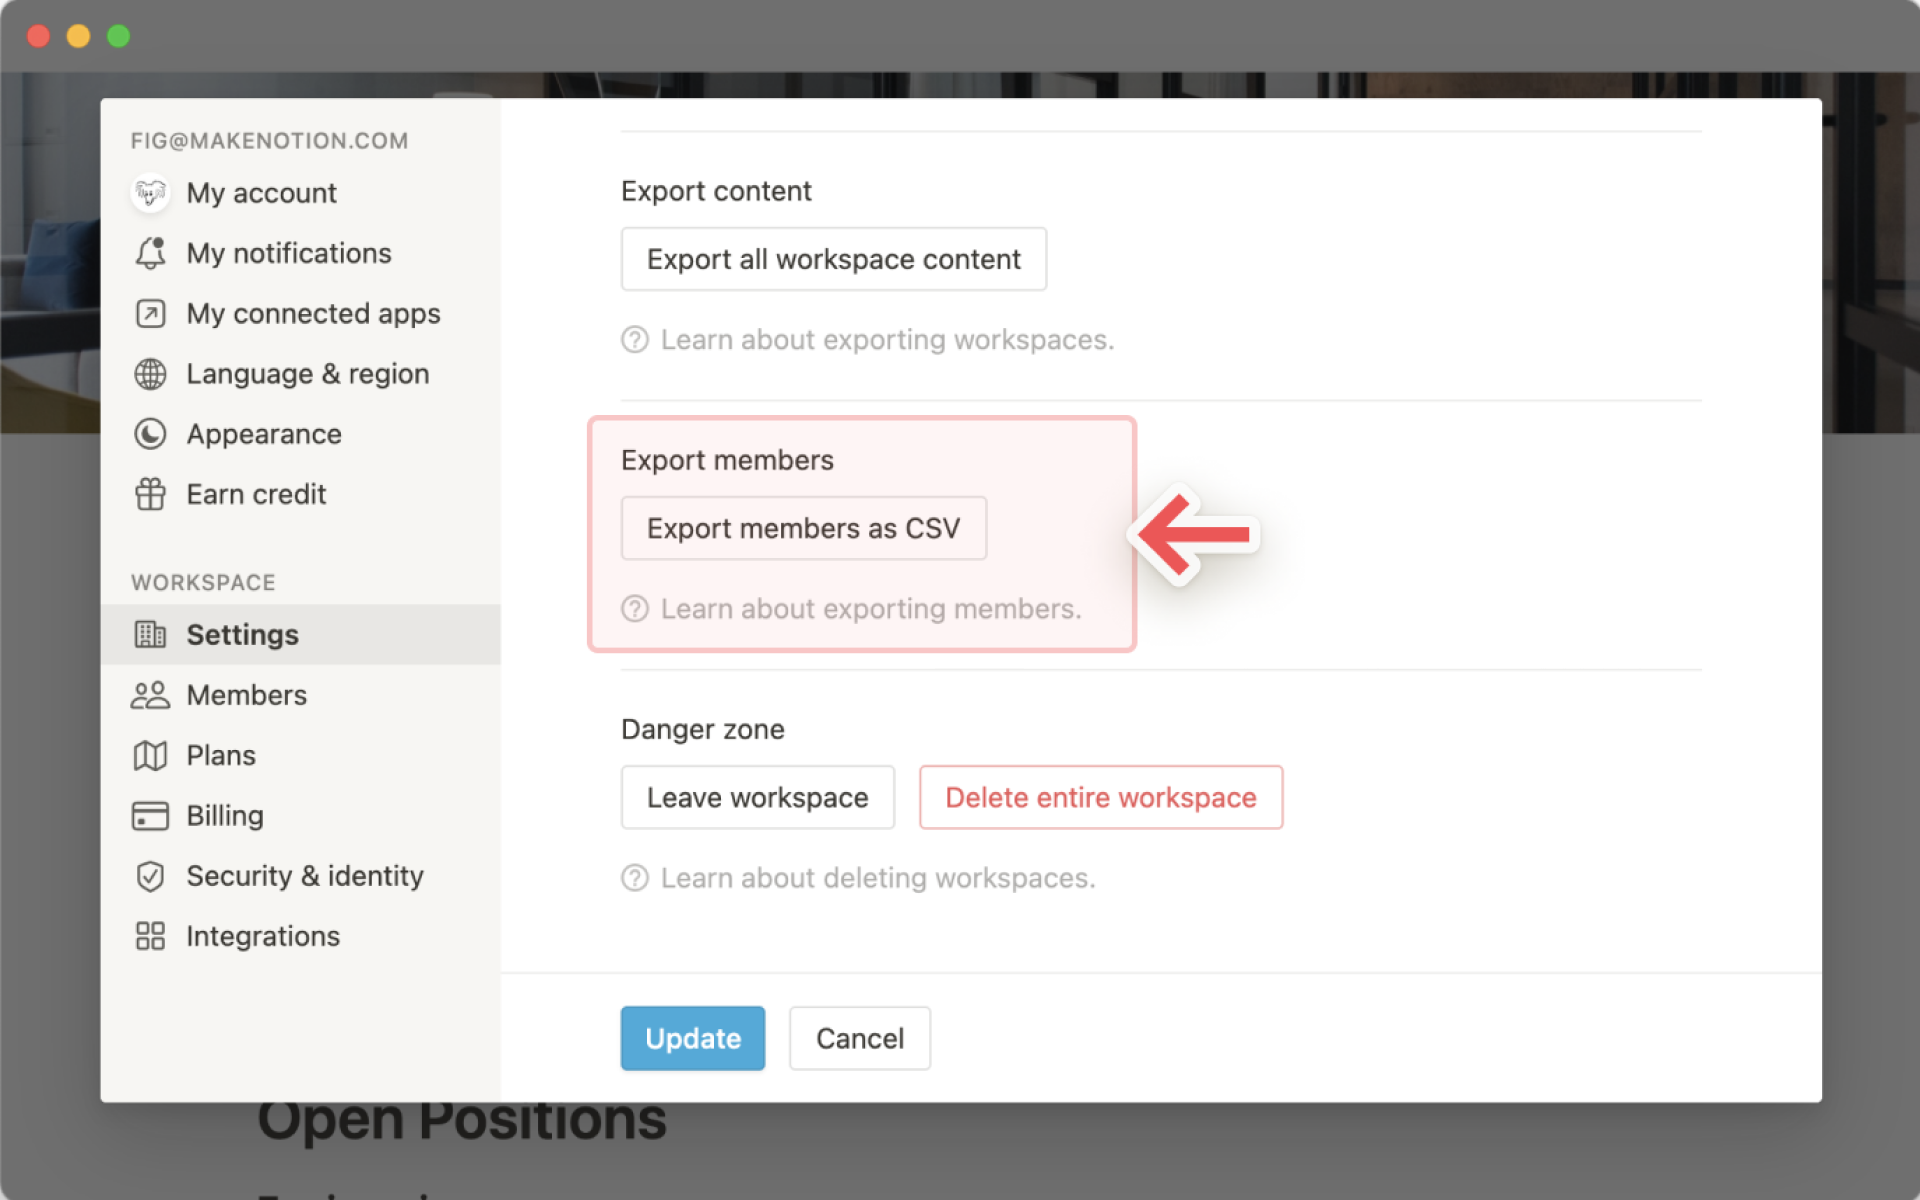Click the My connected apps icon
Viewport: 1920px width, 1200px height.
click(151, 314)
